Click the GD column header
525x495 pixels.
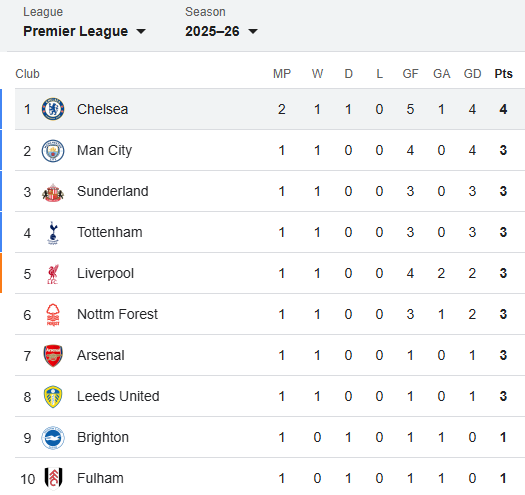[472, 74]
